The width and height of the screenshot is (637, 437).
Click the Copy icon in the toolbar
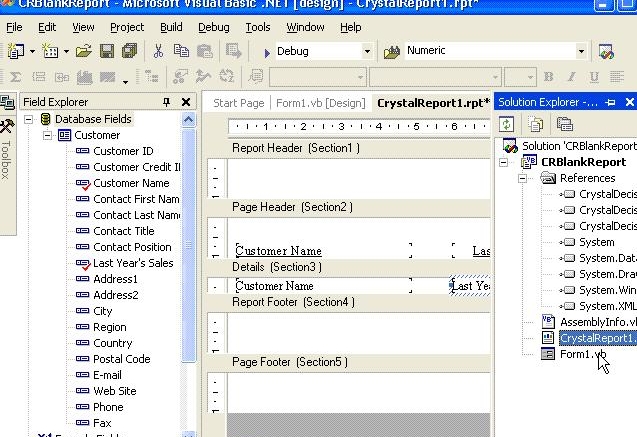(x=180, y=51)
